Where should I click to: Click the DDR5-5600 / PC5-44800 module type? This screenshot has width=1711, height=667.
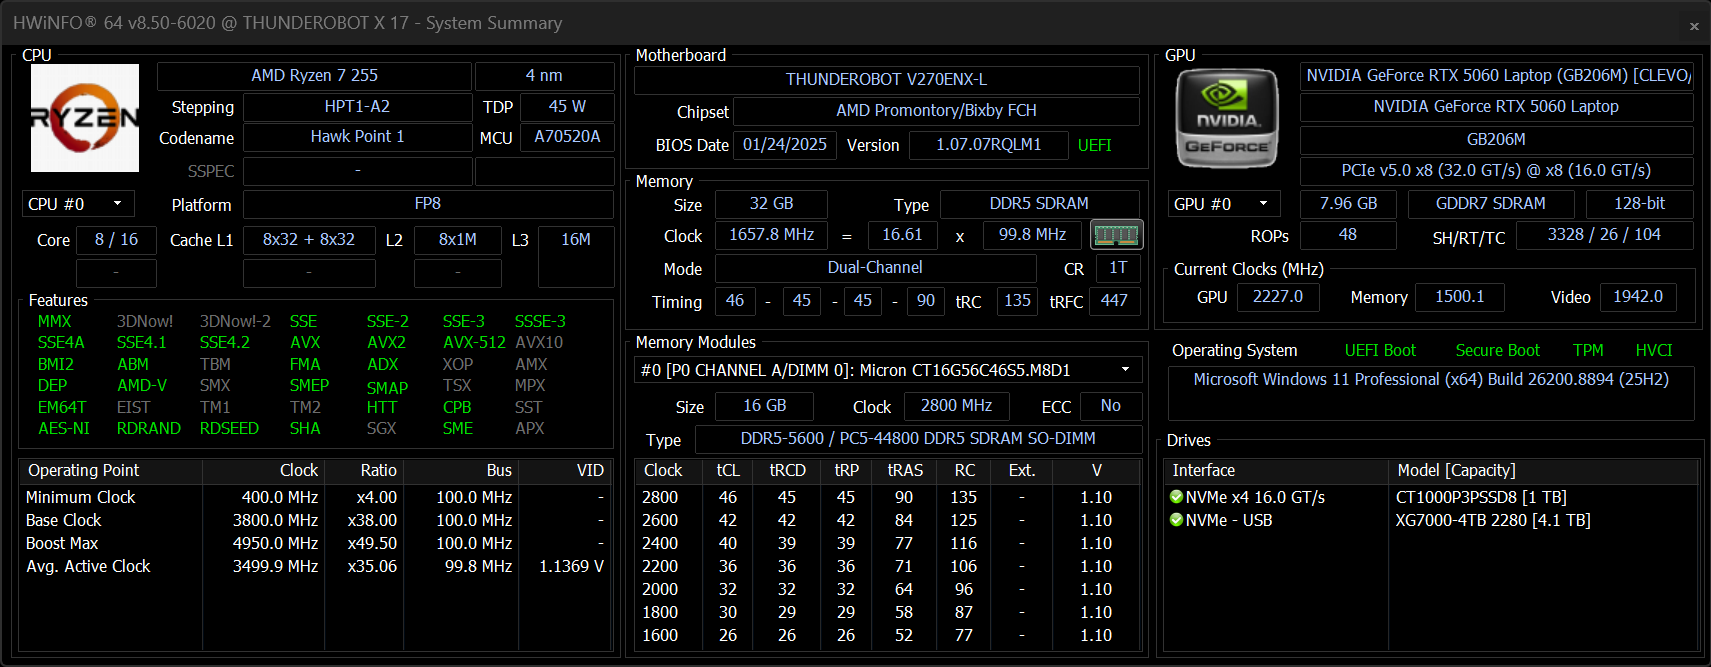pos(918,439)
